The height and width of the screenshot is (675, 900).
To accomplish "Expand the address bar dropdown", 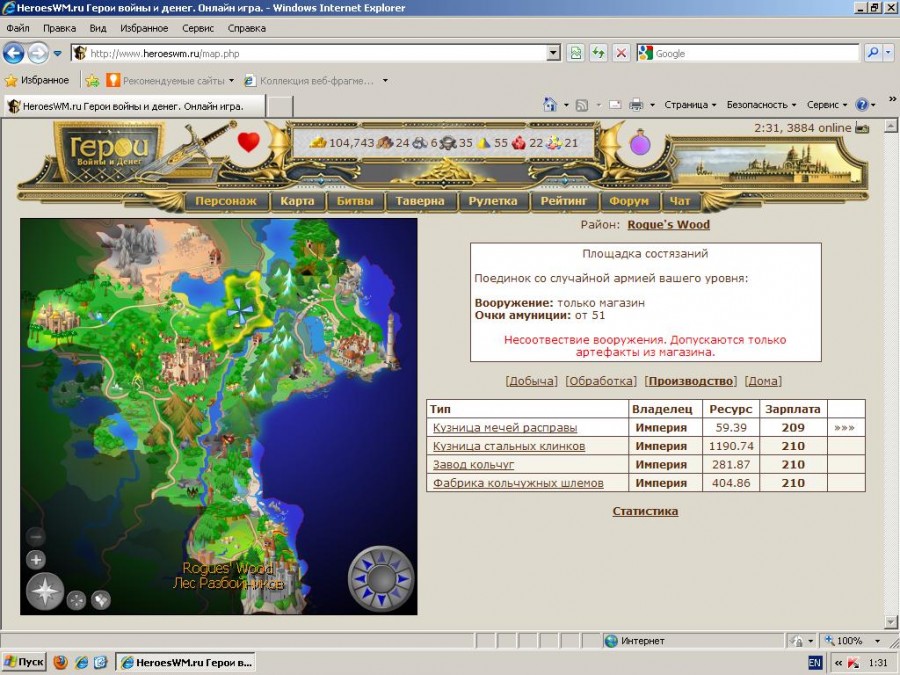I will click(553, 53).
